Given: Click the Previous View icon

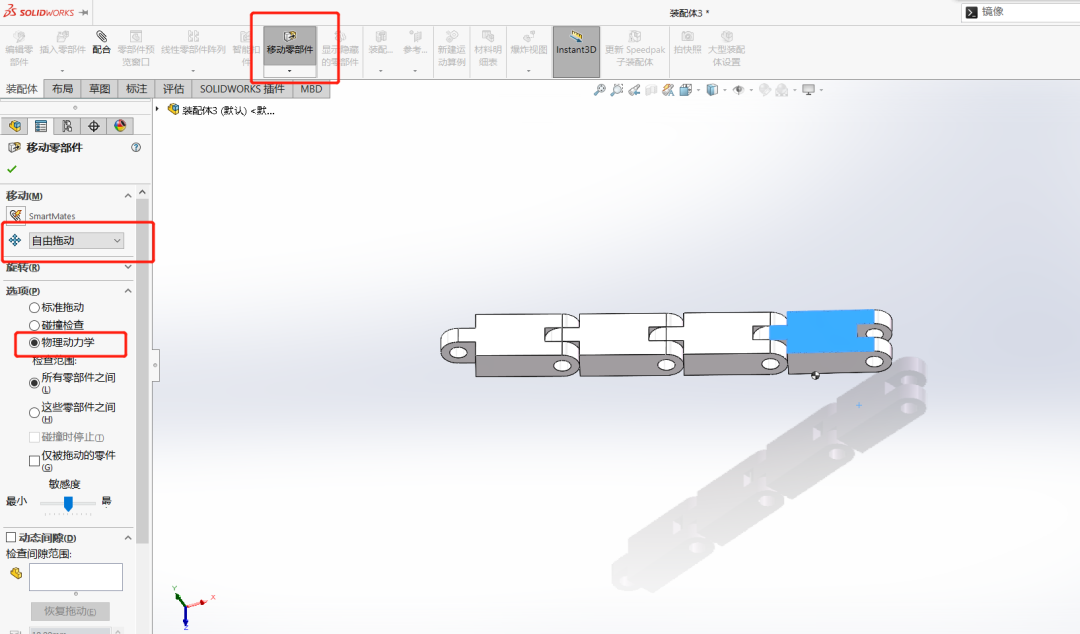Looking at the screenshot, I should [x=634, y=90].
